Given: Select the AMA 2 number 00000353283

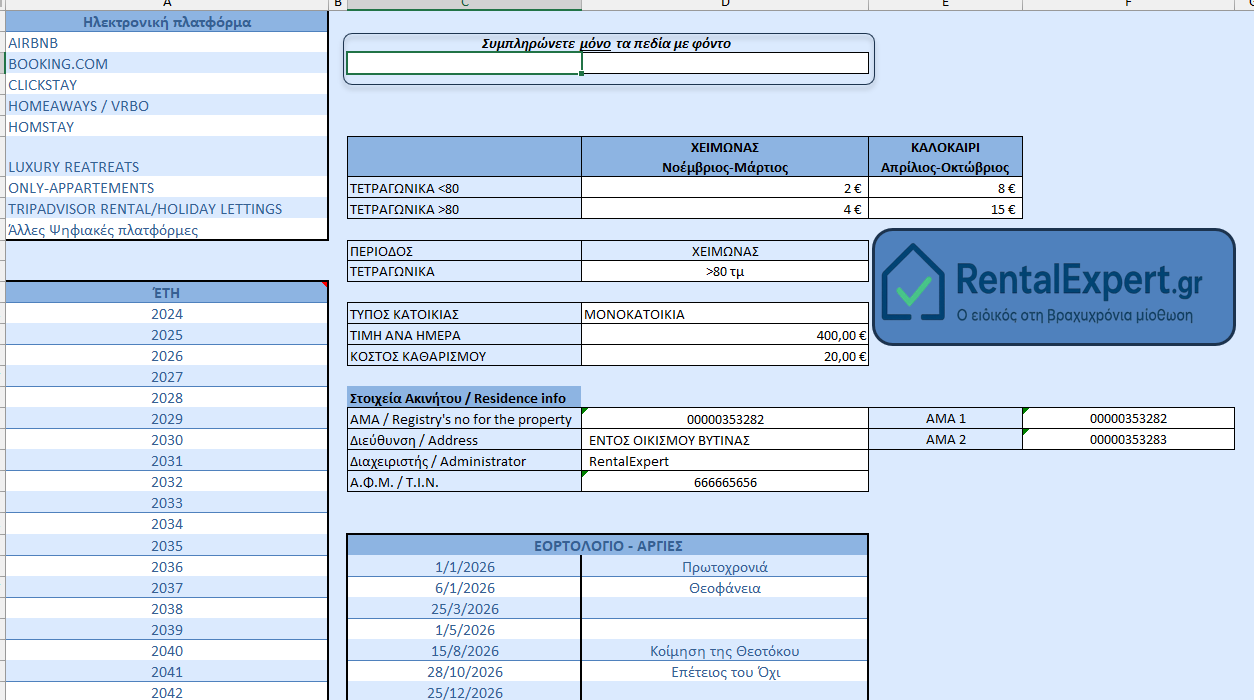Looking at the screenshot, I should click(1128, 439).
